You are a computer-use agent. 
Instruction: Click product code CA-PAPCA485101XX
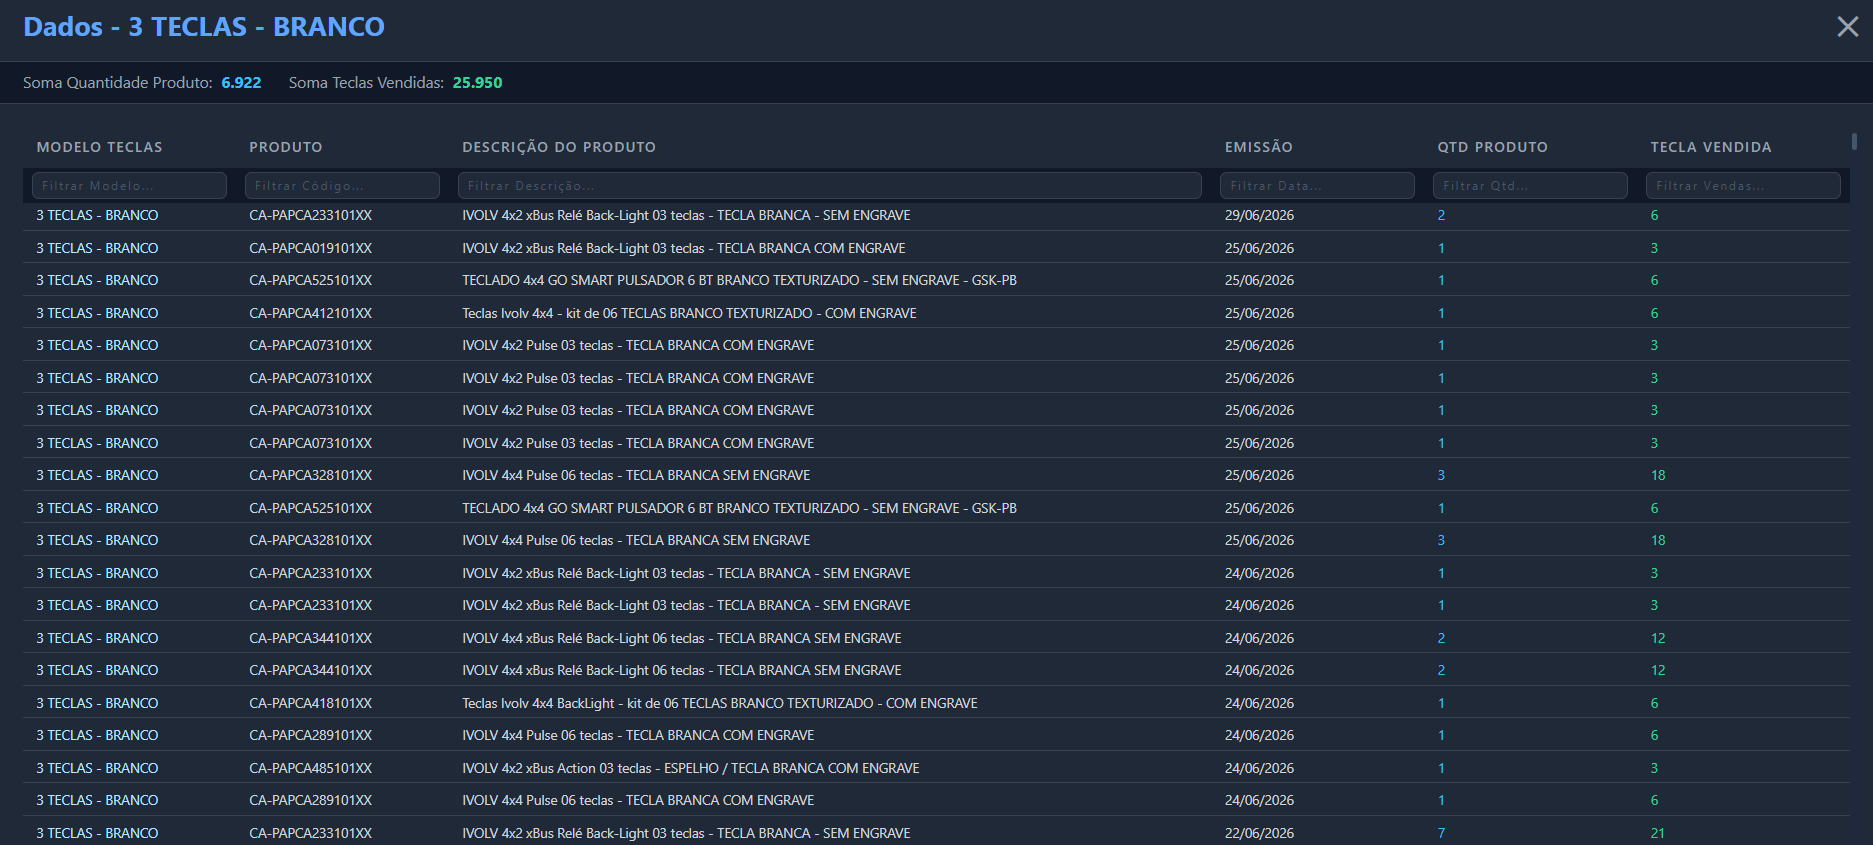tap(310, 768)
